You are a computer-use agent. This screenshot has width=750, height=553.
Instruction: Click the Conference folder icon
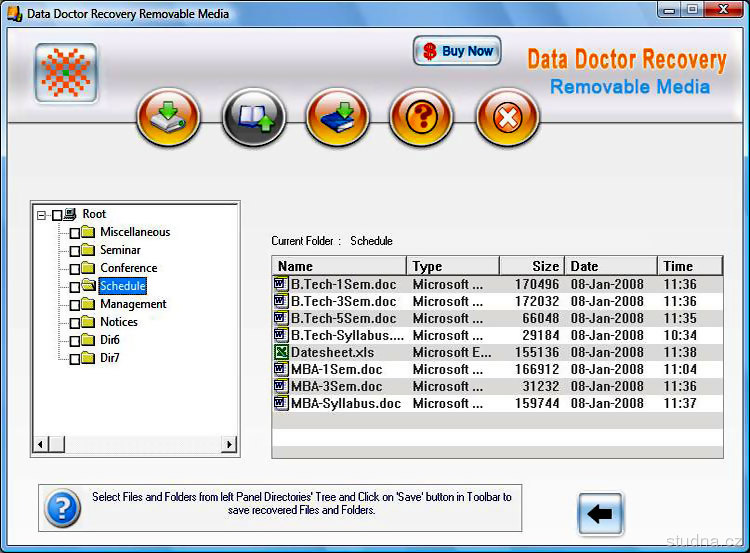click(x=88, y=268)
